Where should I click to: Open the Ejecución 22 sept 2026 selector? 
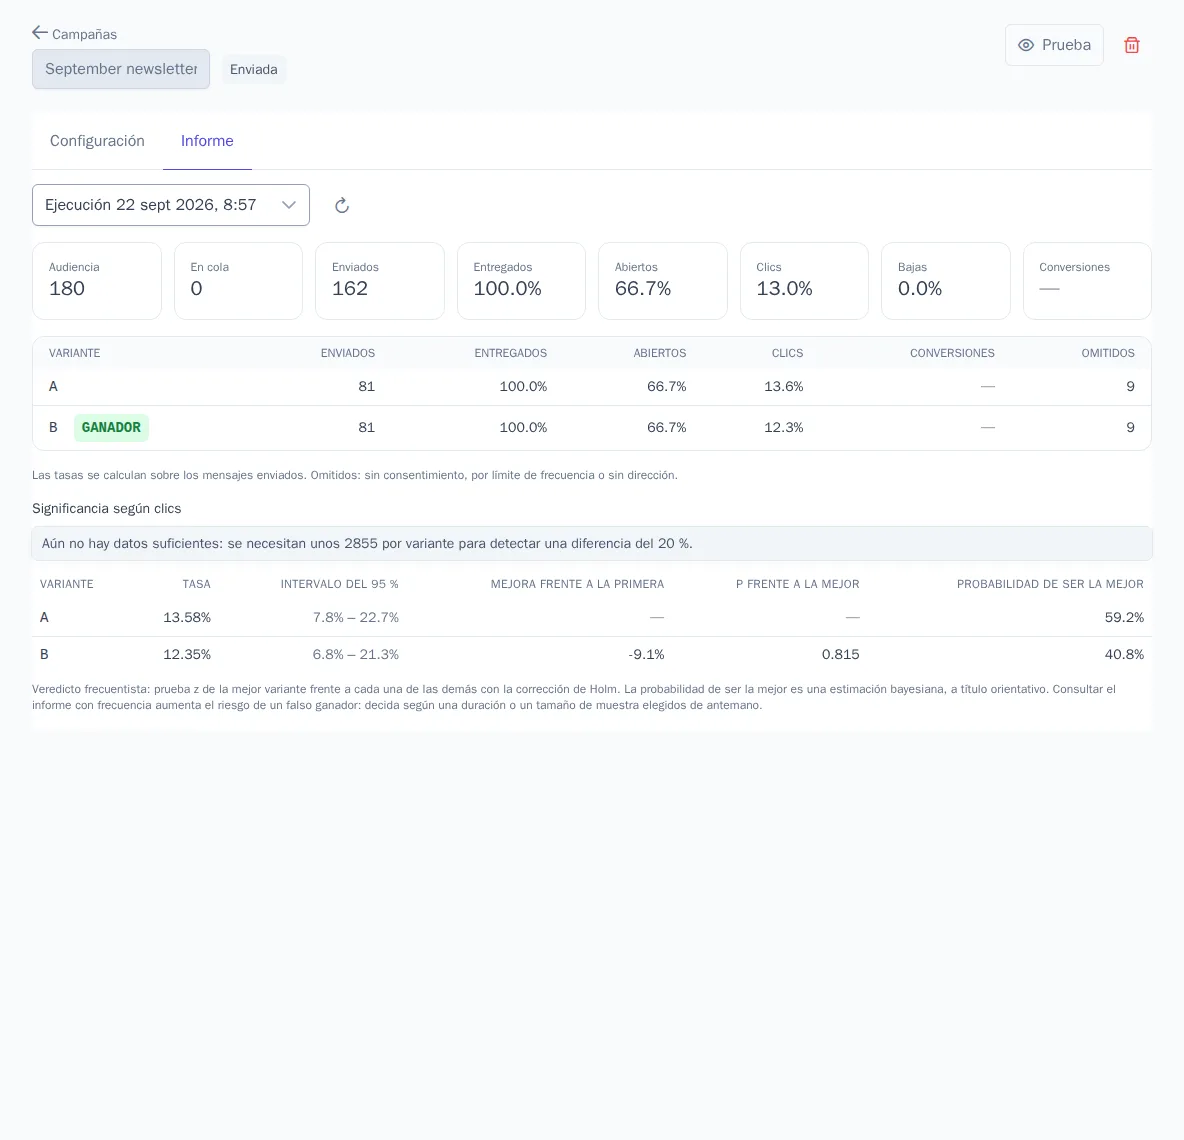coord(171,205)
